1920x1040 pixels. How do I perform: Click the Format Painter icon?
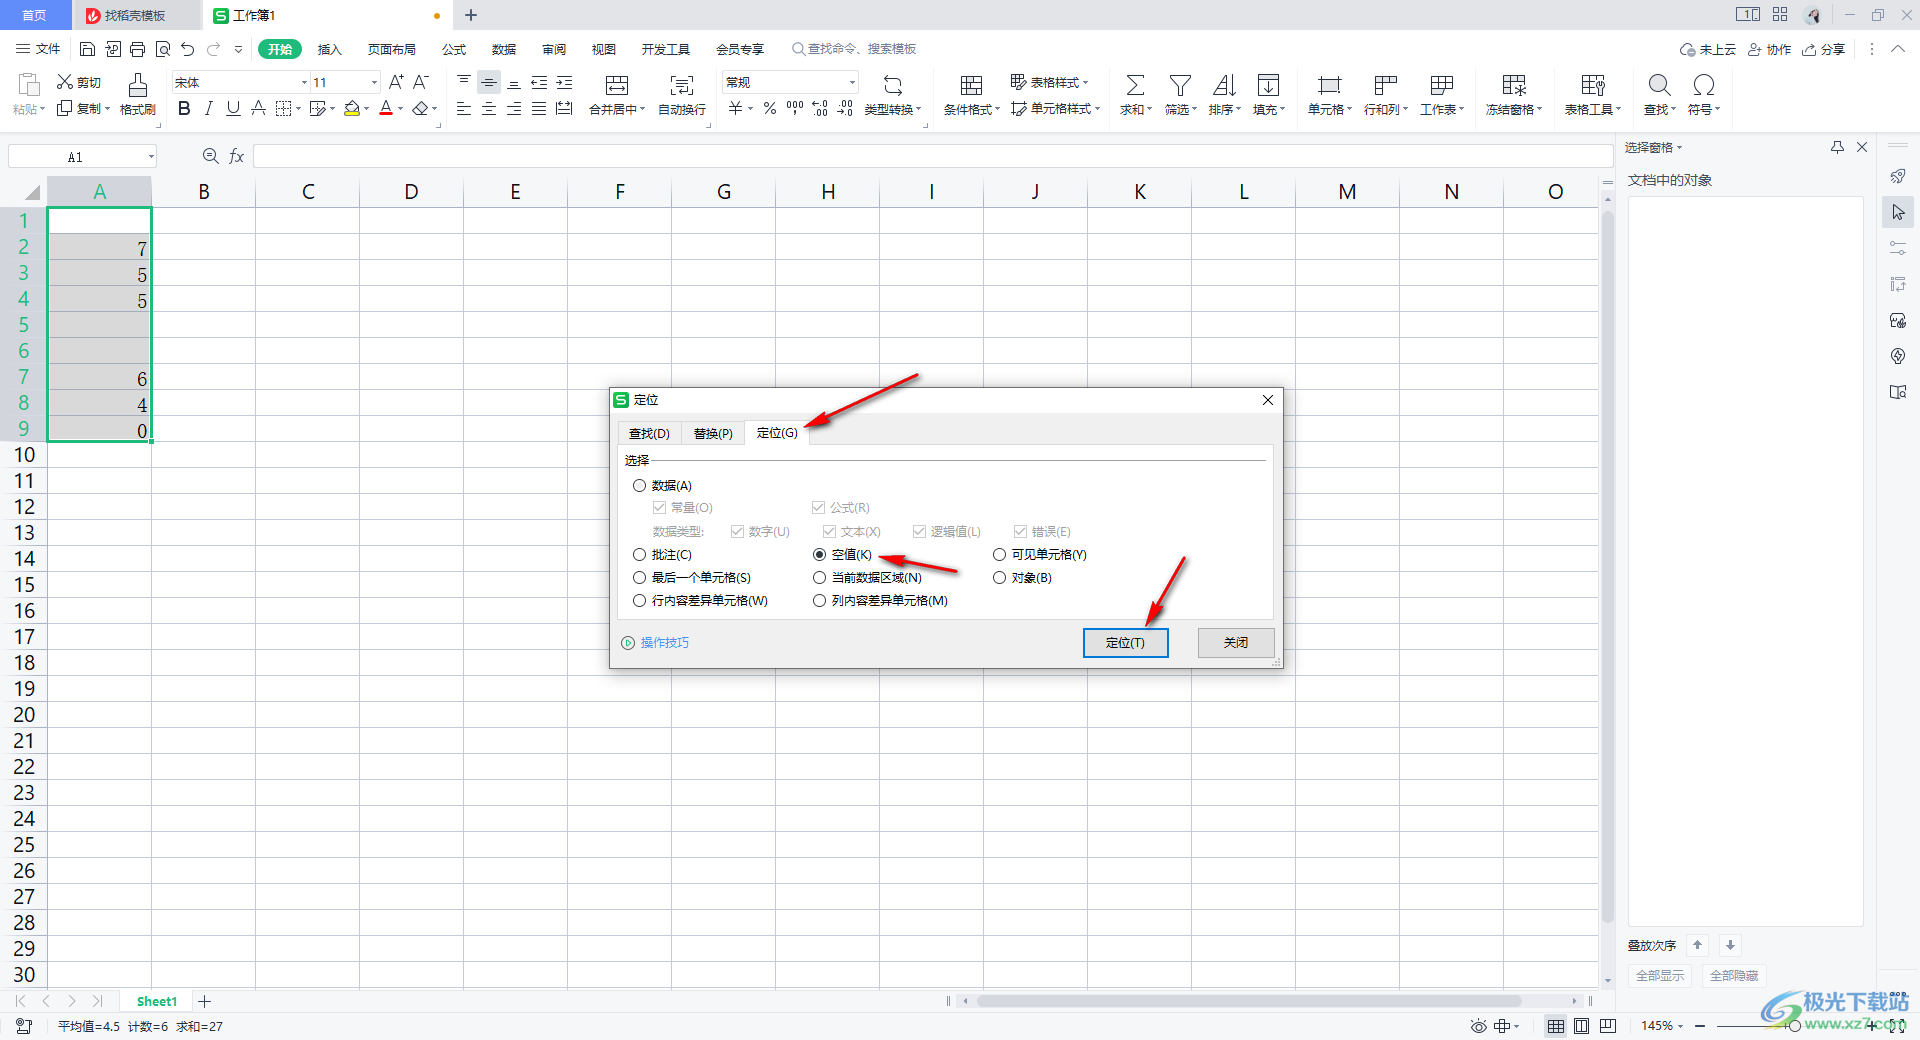(138, 85)
